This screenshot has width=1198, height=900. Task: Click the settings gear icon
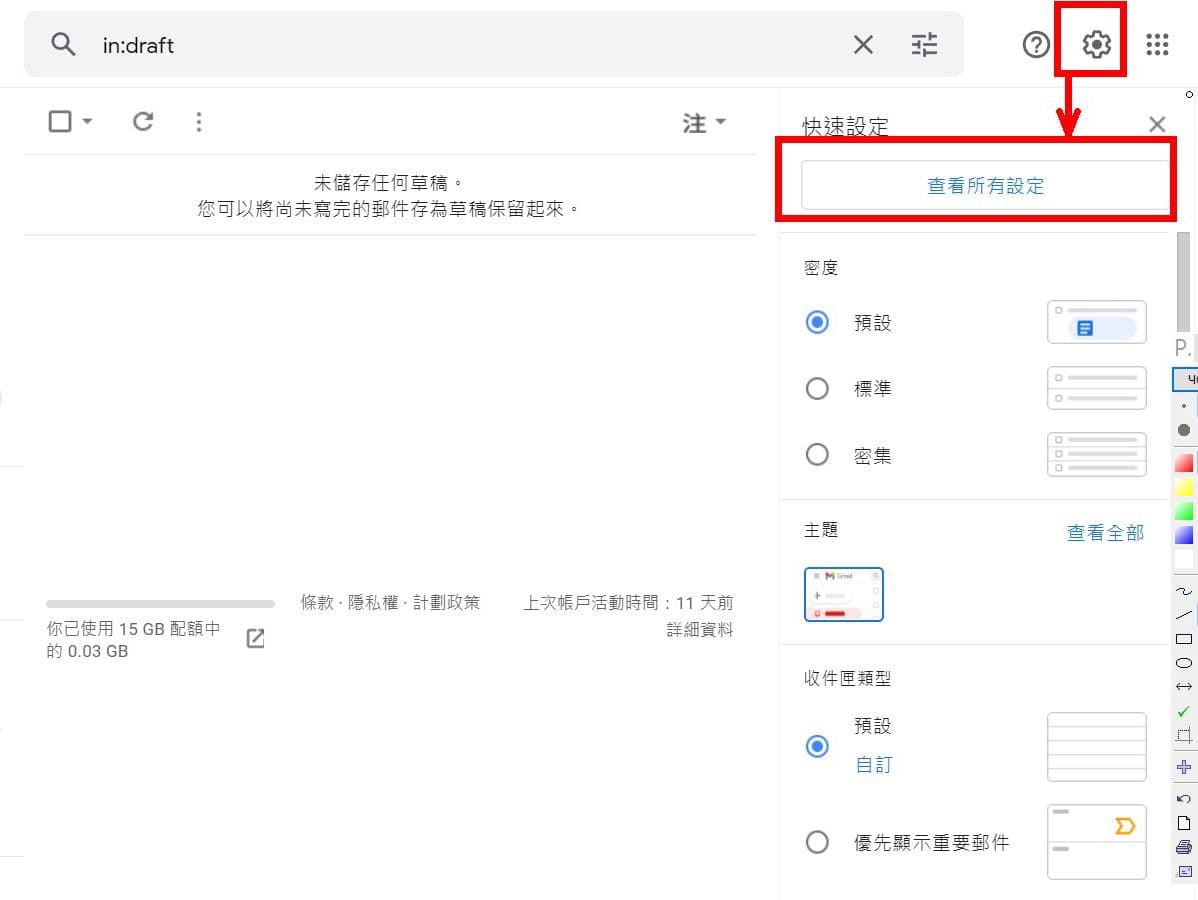coord(1096,44)
